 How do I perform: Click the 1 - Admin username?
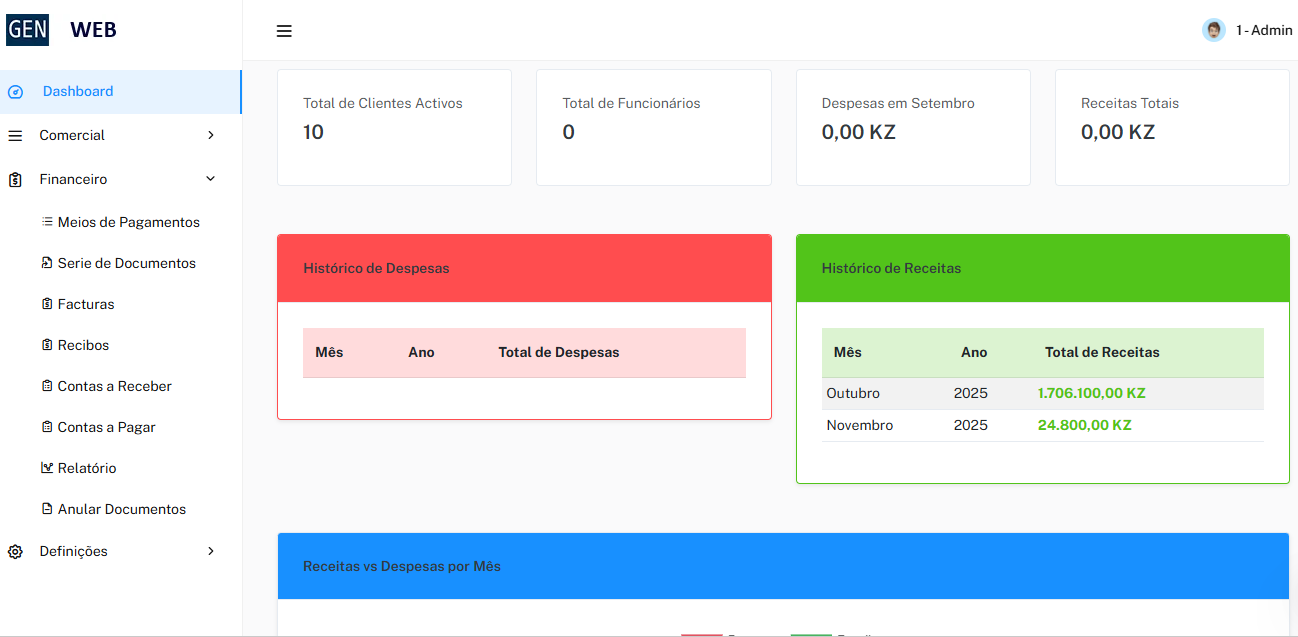[x=1264, y=30]
